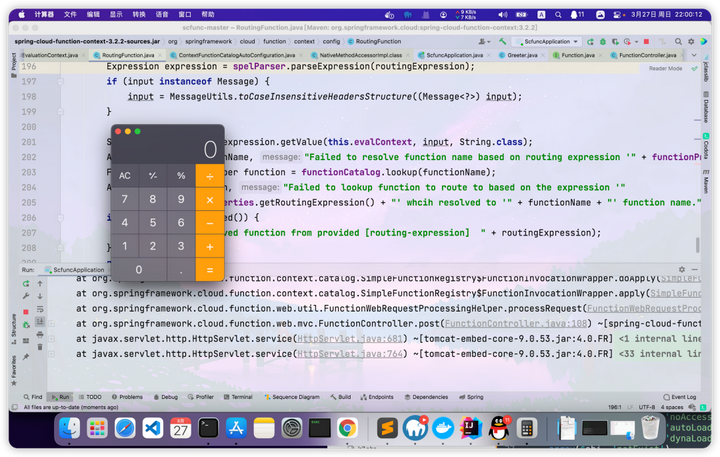The height and width of the screenshot is (457, 720).
Task: Toggle soft-wrap in the Run console
Action: pos(40,309)
